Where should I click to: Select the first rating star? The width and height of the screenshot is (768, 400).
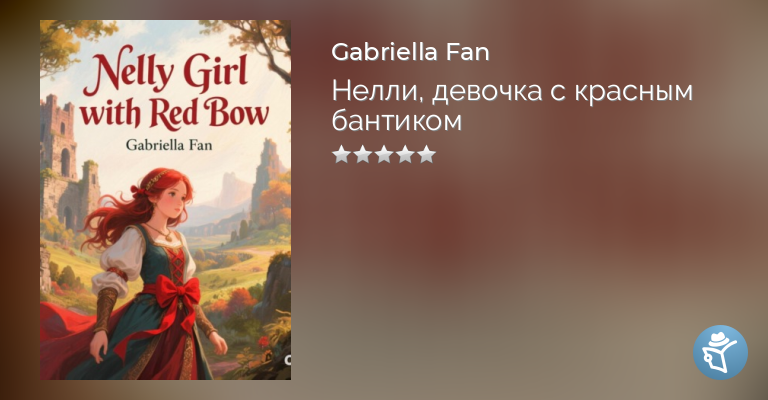pyautogui.click(x=341, y=154)
